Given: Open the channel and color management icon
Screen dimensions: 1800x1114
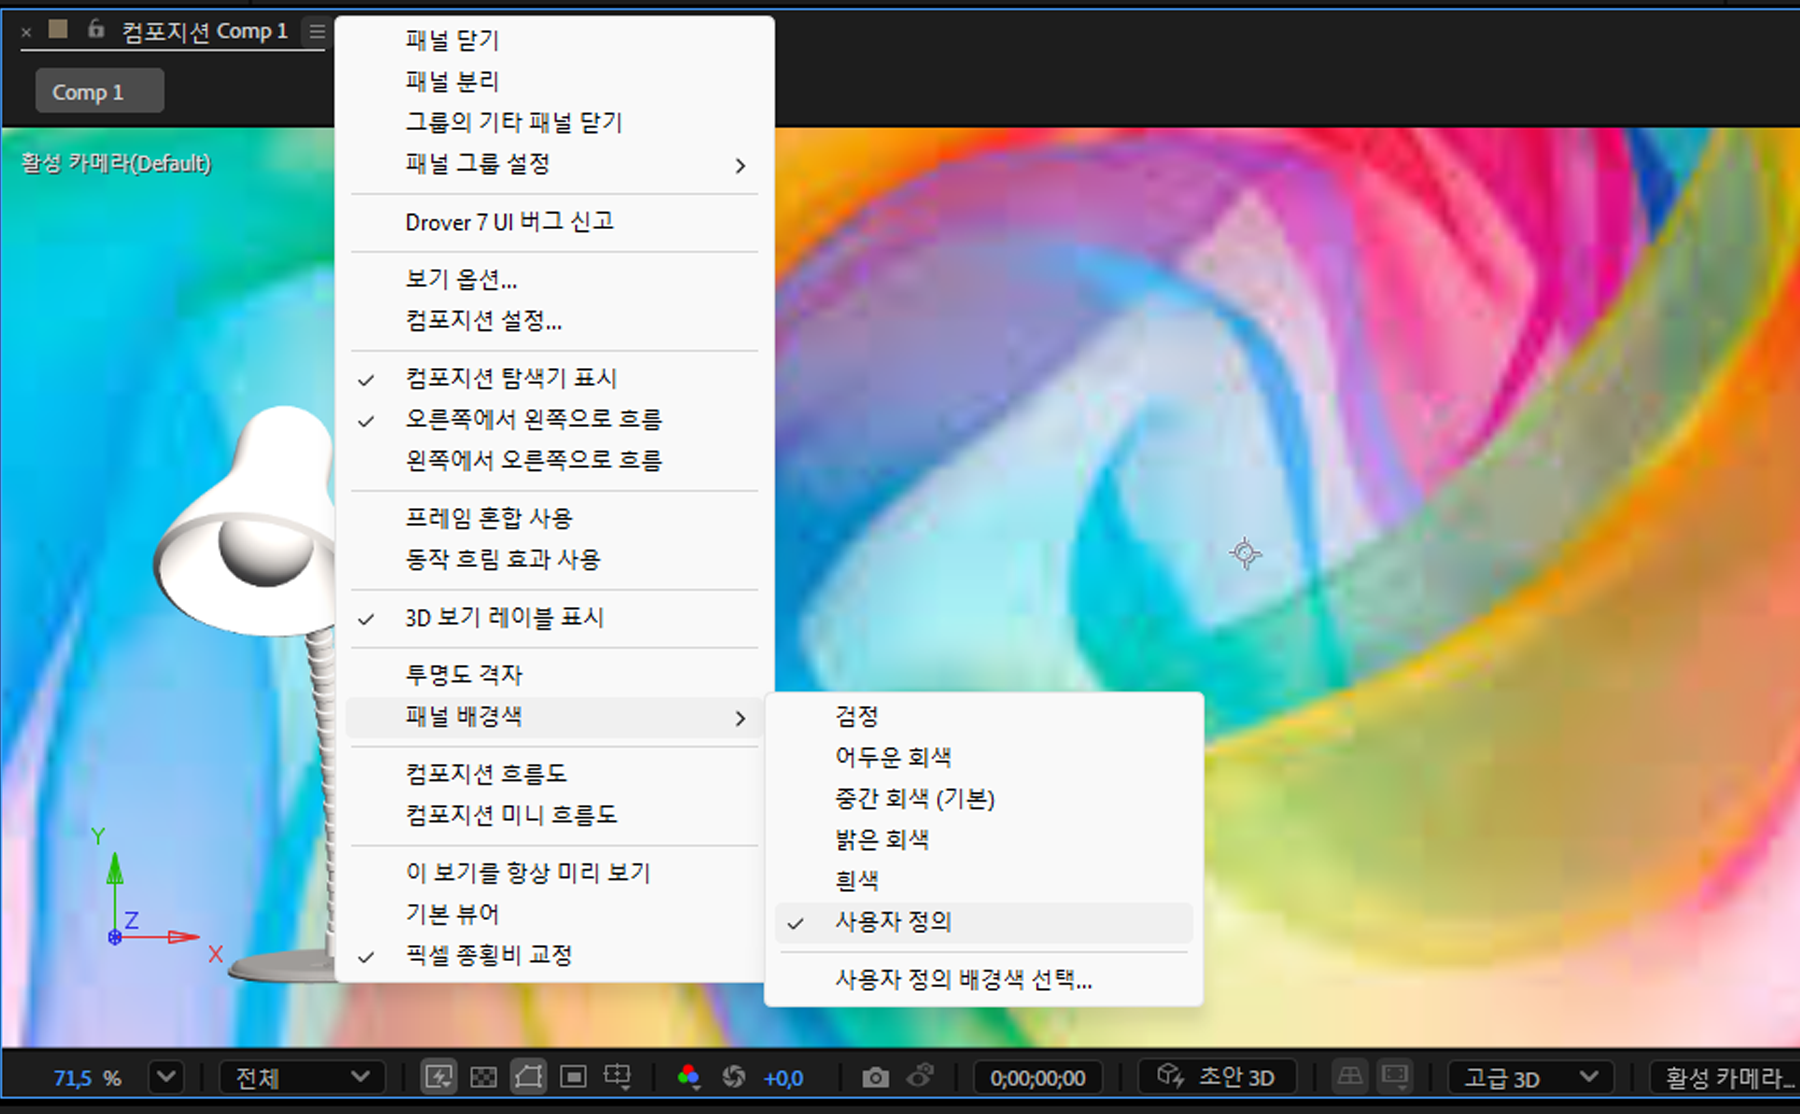Looking at the screenshot, I should tap(688, 1077).
